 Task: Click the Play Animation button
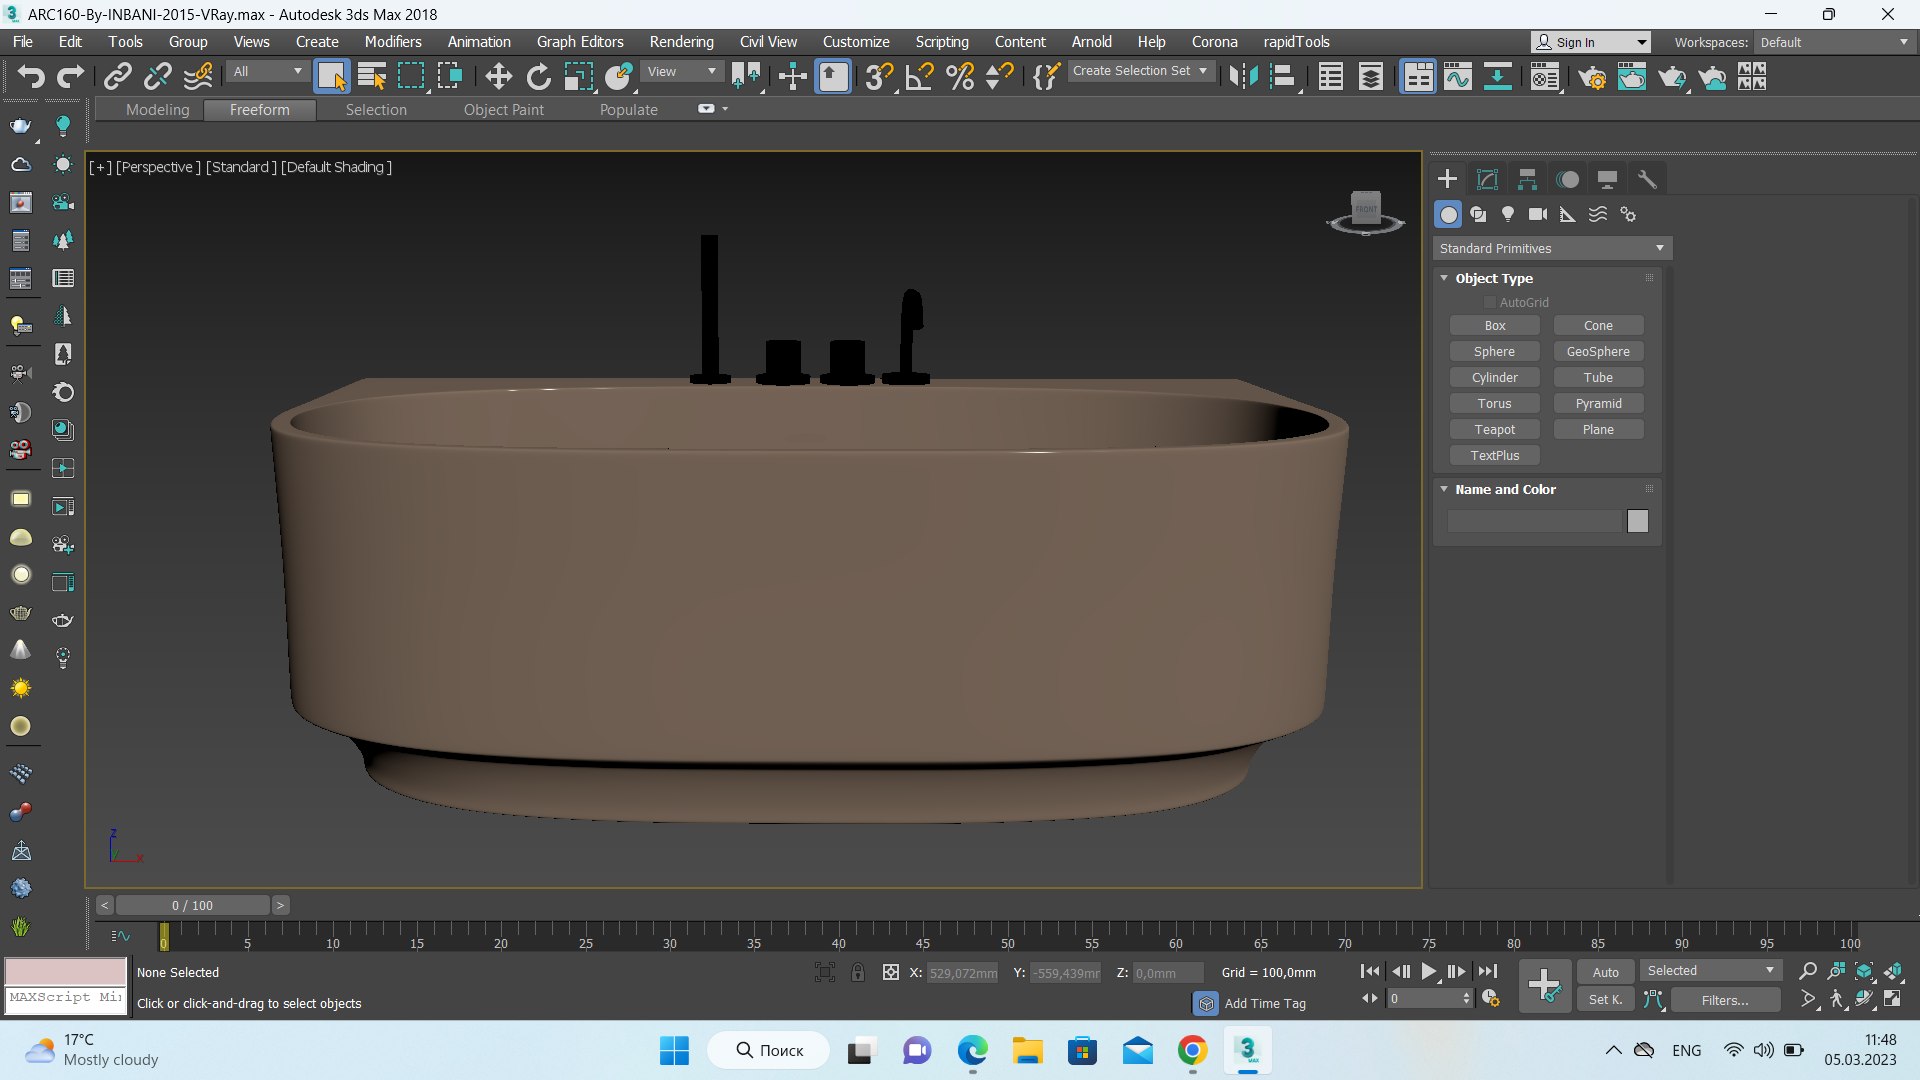click(x=1428, y=971)
